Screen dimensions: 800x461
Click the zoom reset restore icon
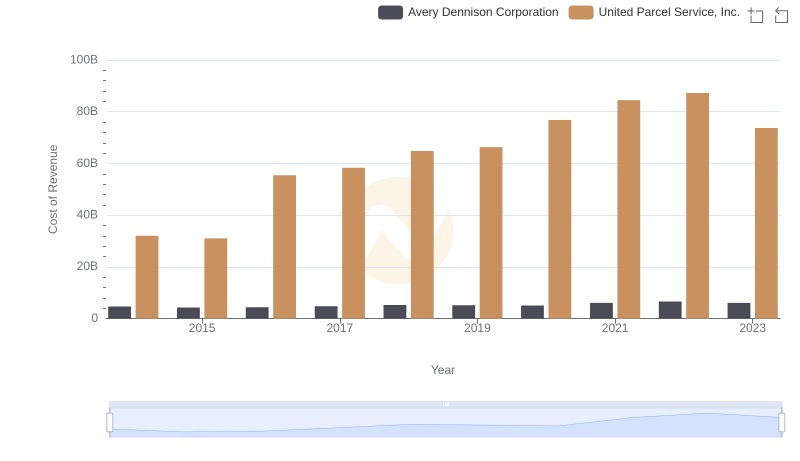[781, 15]
